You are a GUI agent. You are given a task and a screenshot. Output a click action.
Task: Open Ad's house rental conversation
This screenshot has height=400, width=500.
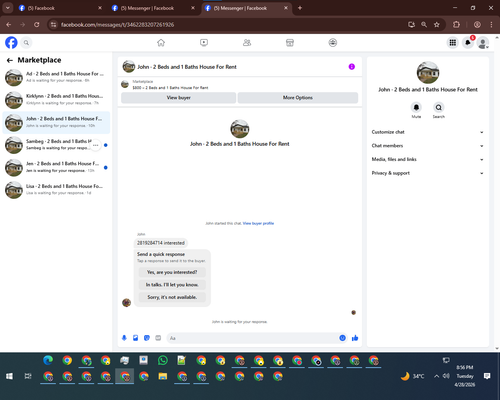pos(56,77)
